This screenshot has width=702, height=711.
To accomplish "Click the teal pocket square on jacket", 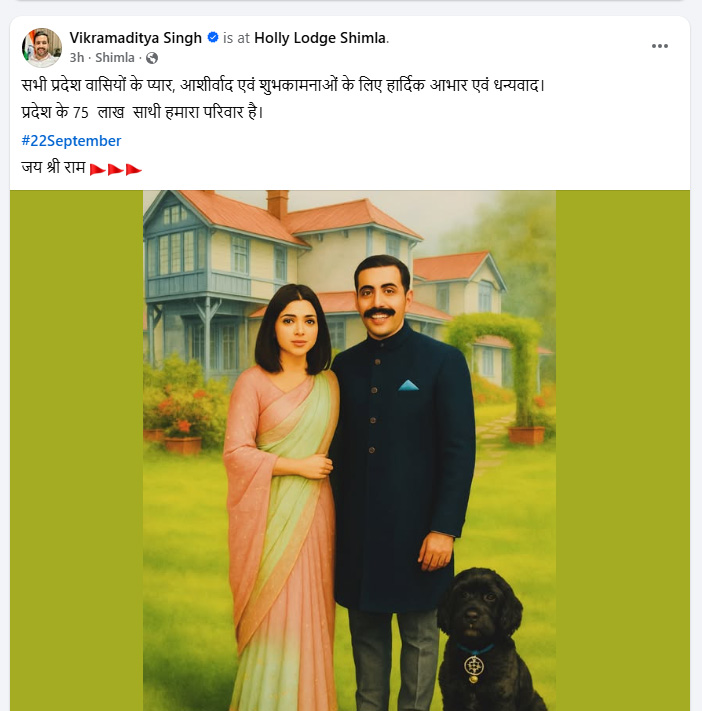I will click(x=408, y=385).
